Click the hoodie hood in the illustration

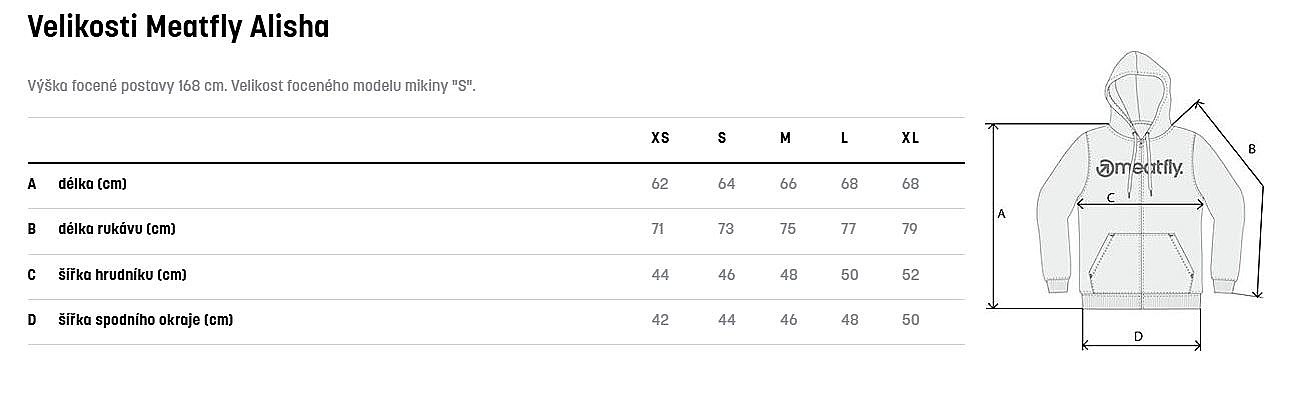click(1142, 90)
